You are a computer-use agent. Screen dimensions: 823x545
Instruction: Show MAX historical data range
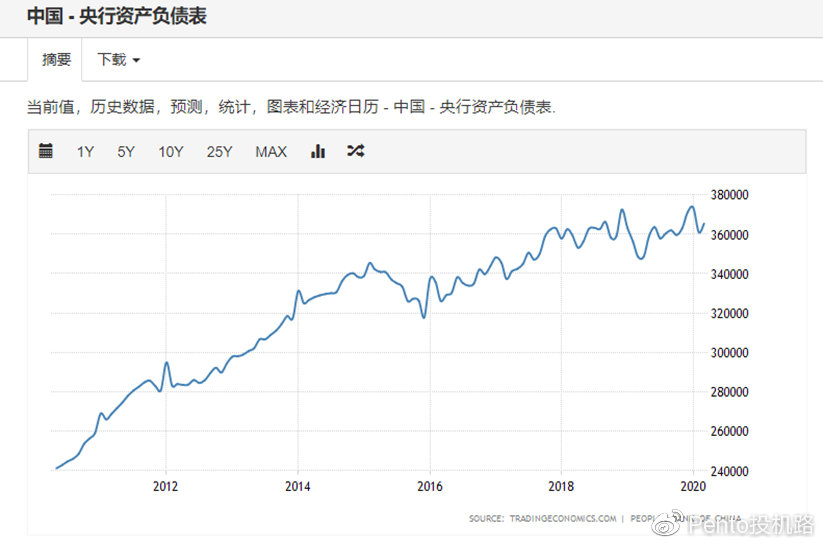coord(271,152)
